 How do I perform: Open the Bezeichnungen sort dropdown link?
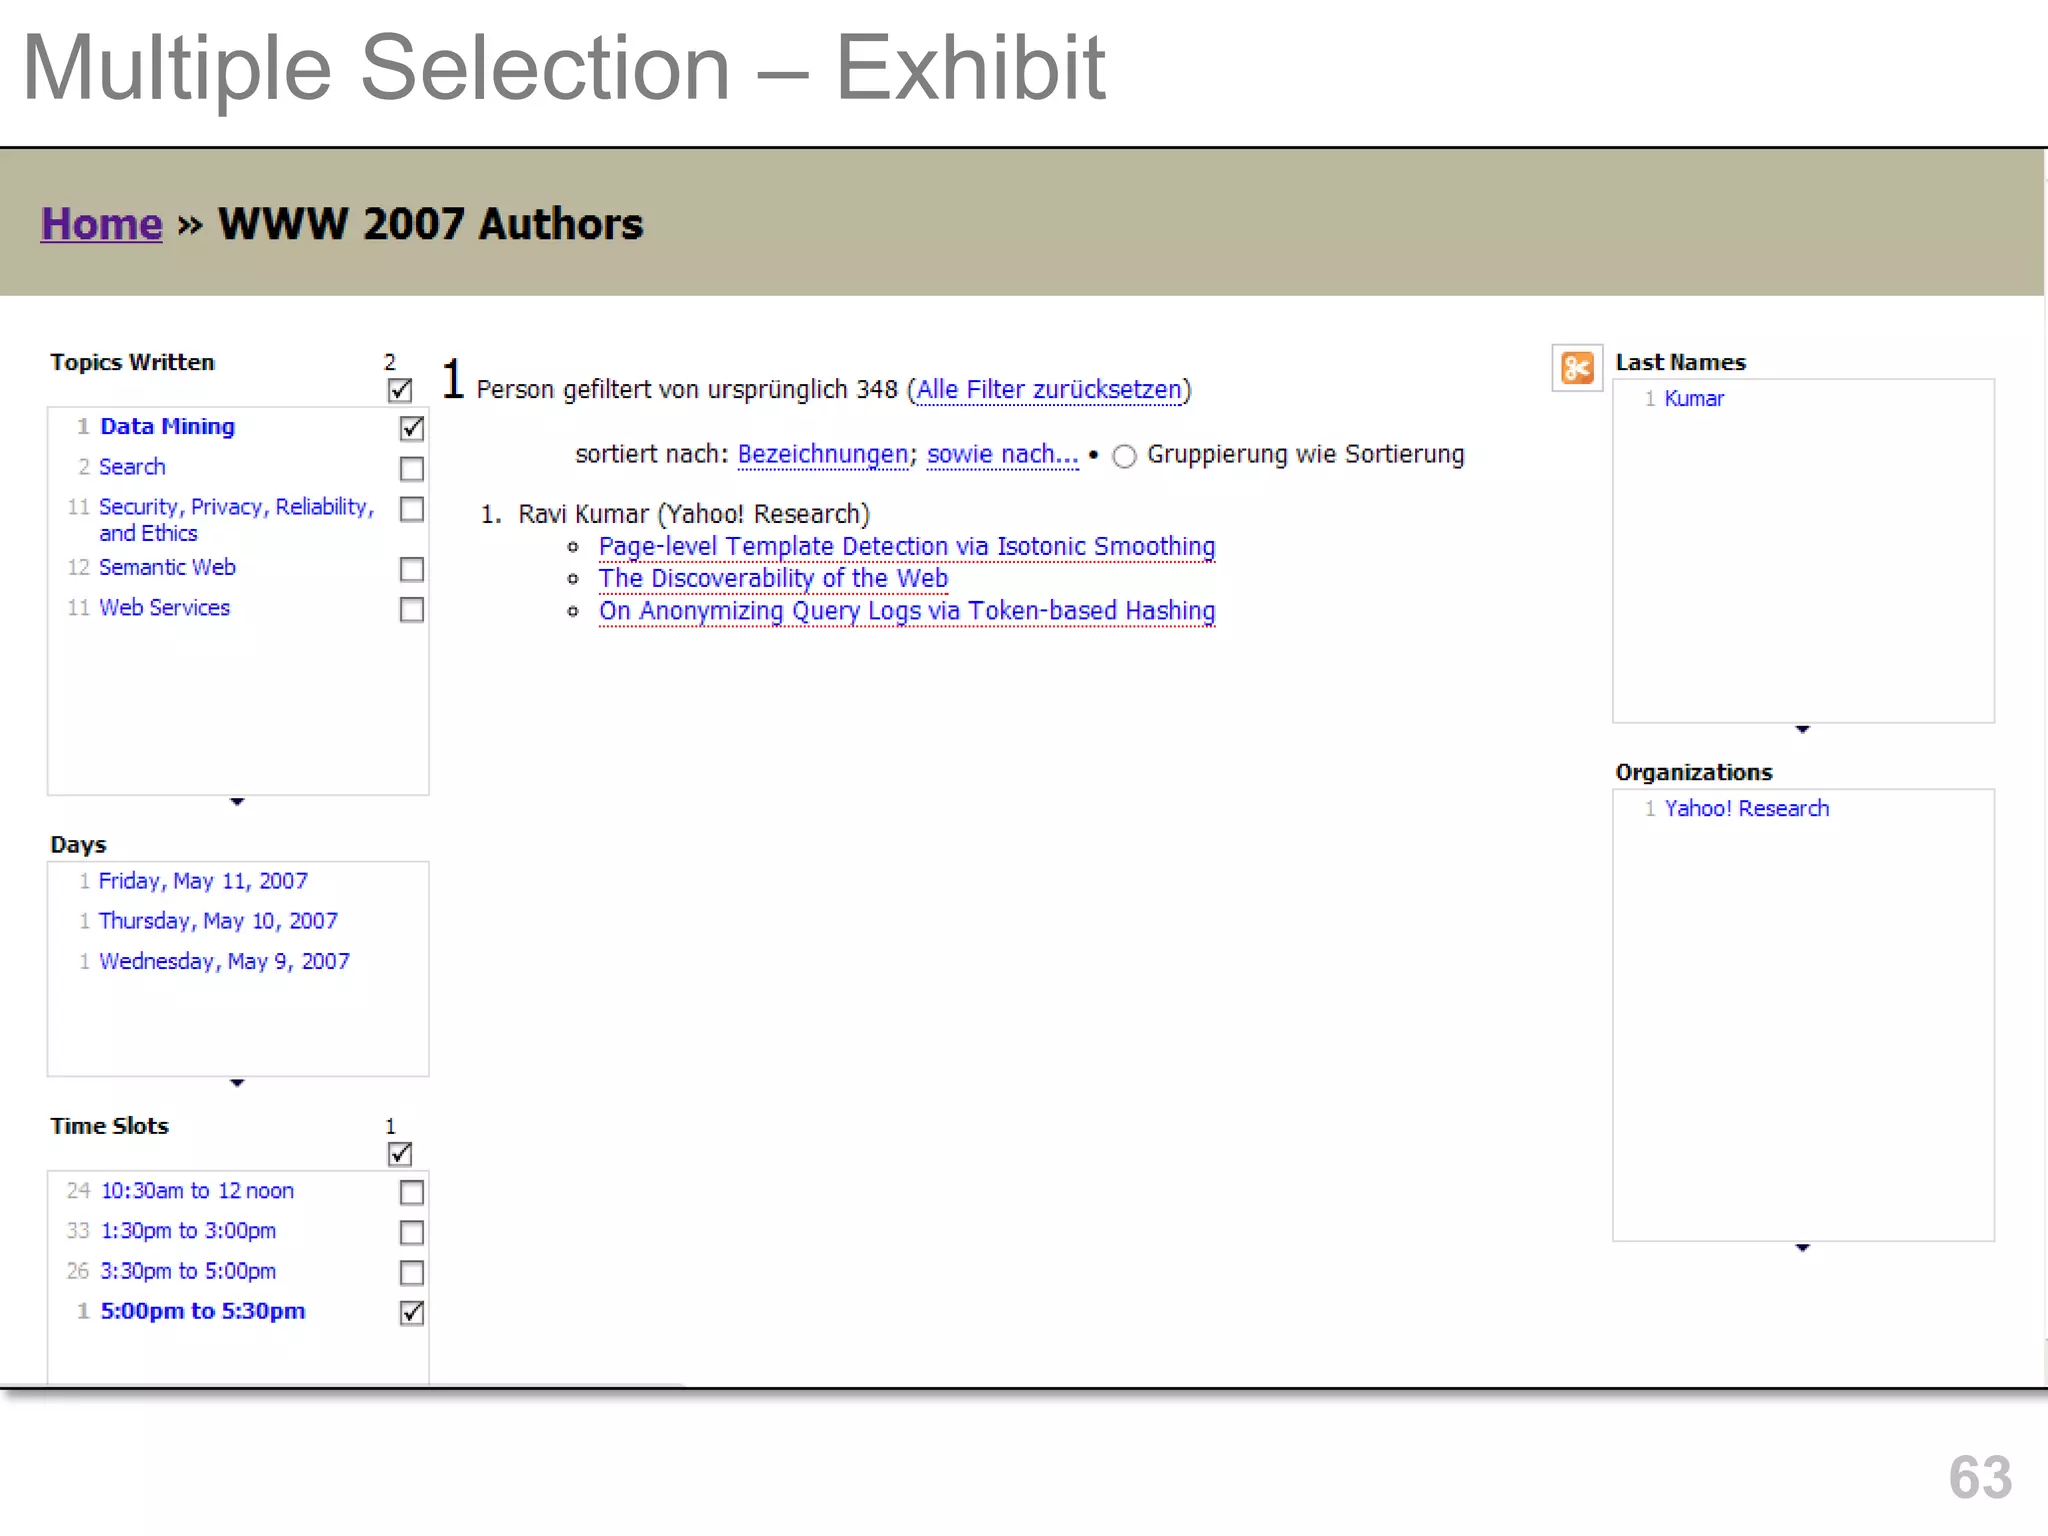pyautogui.click(x=823, y=454)
